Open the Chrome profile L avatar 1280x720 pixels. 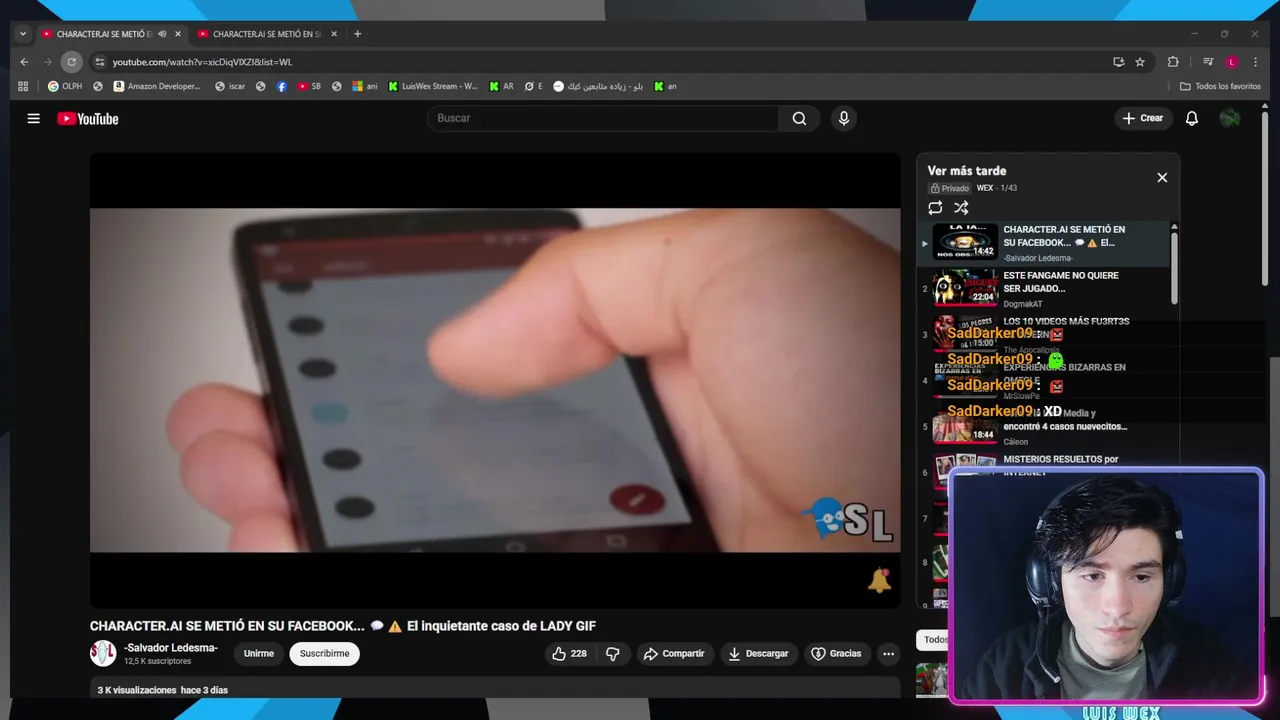tap(1232, 62)
